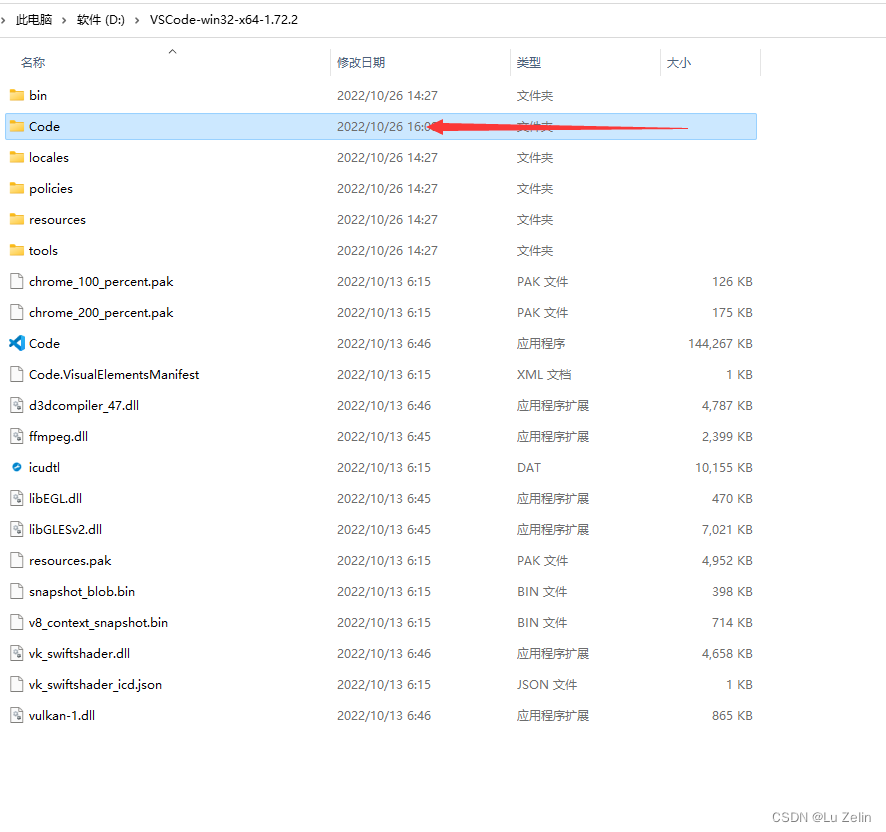The image size is (886, 832).
Task: Click the 4,787 KB size value
Action: [x=727, y=406]
